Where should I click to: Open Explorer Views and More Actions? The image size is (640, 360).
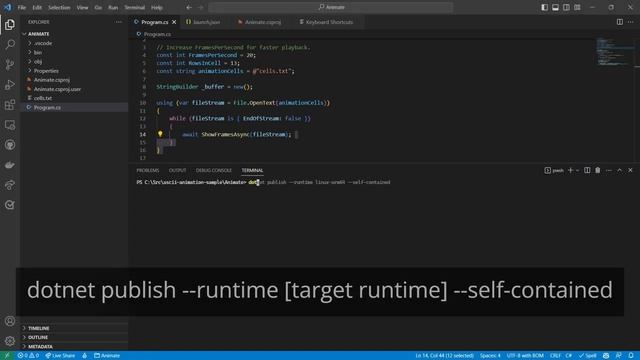click(118, 22)
